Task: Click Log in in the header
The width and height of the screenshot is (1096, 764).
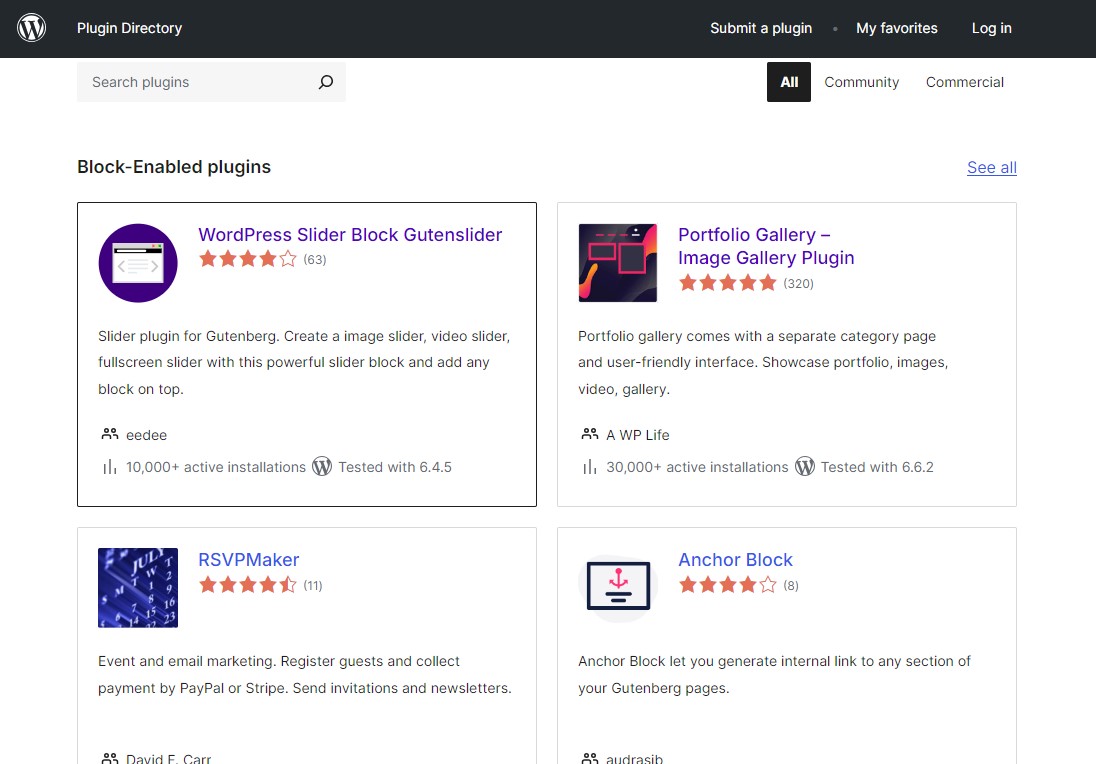Action: (991, 28)
